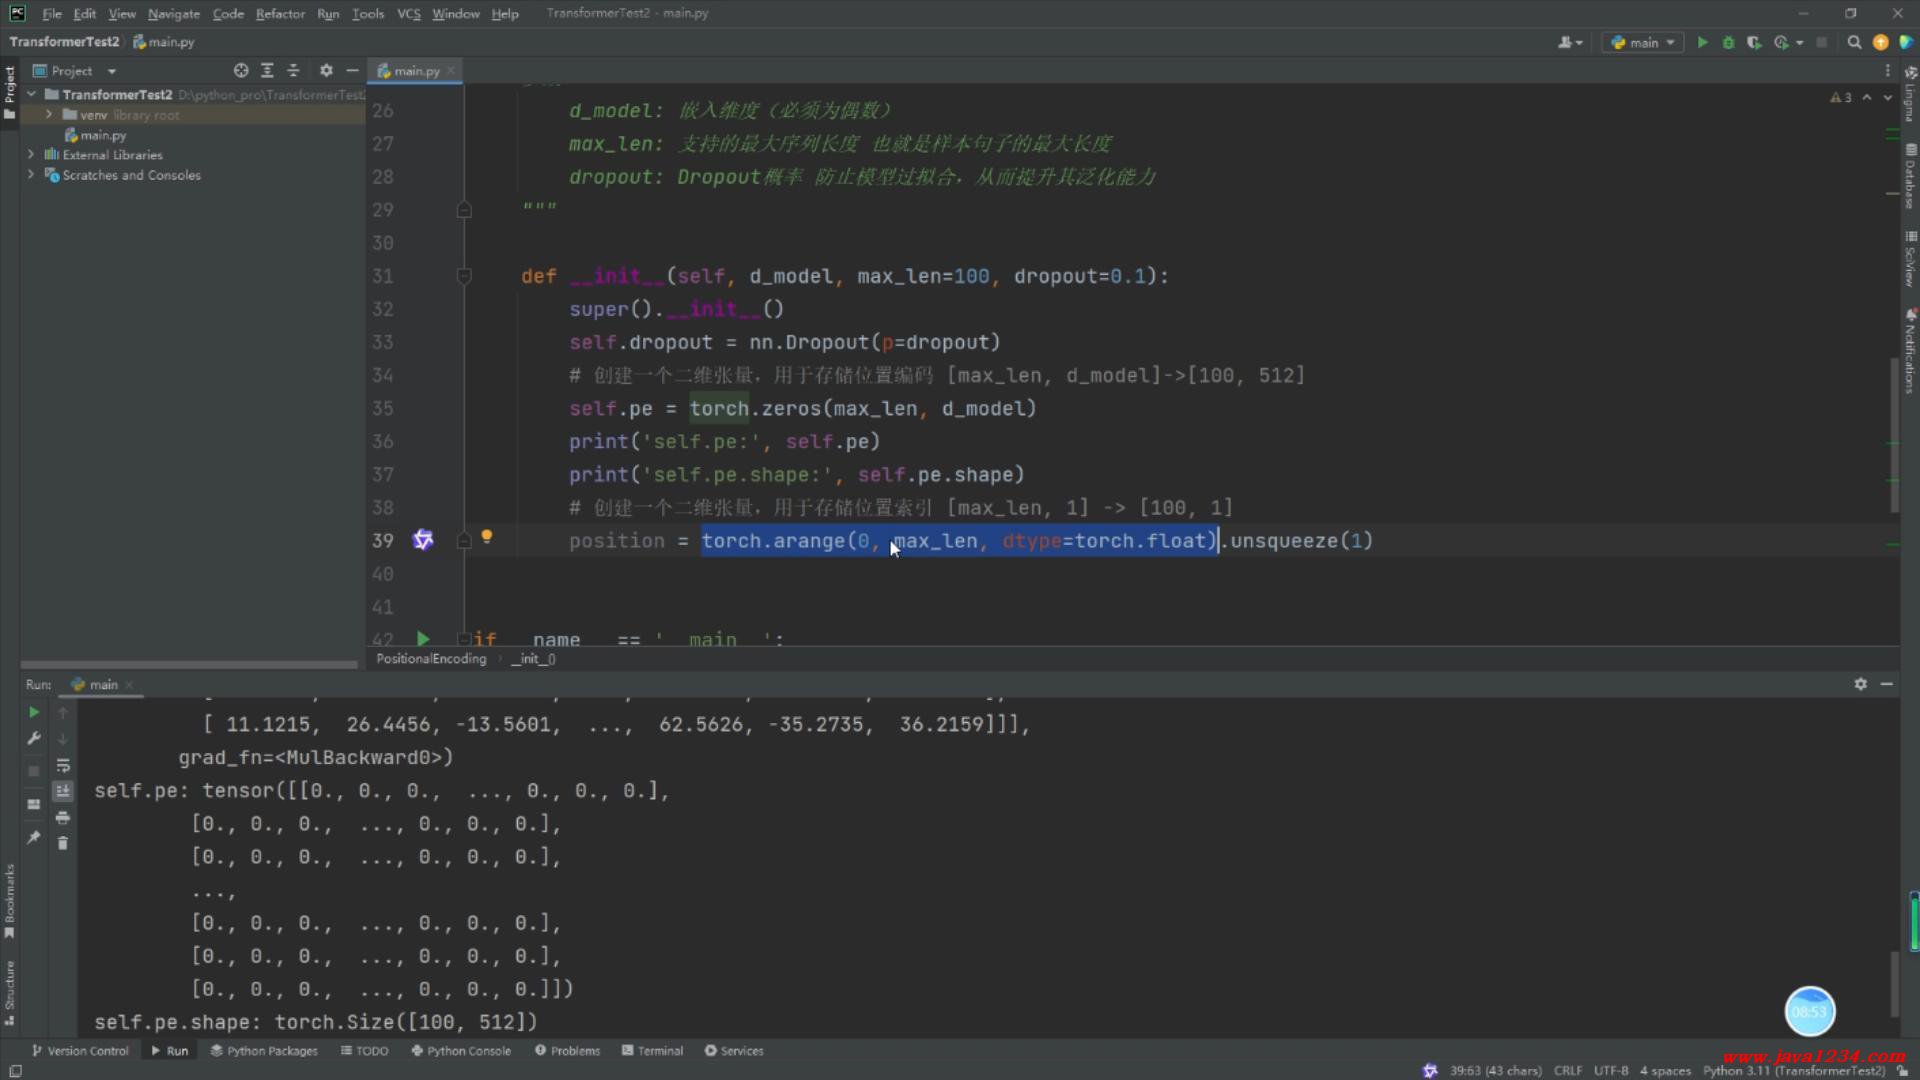Open the Python Console tool window
Screen dimensions: 1920x1080
461,1051
